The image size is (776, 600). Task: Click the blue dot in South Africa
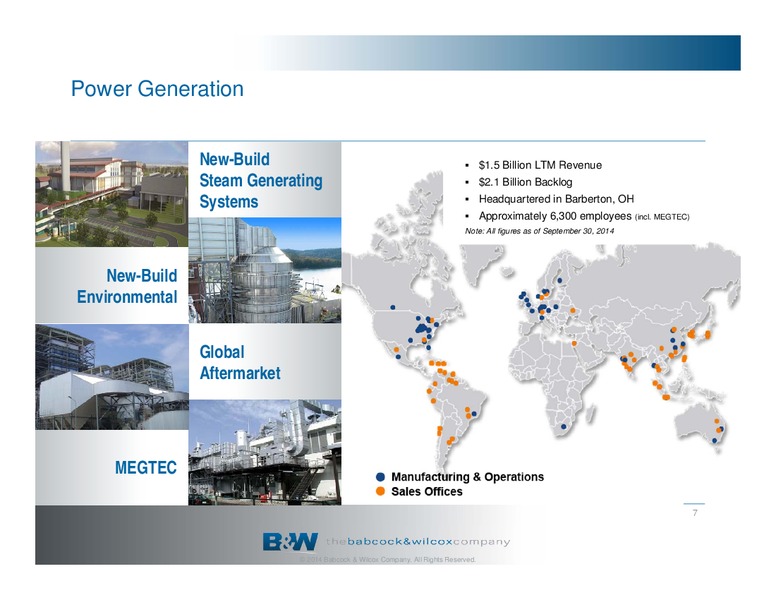click(563, 426)
